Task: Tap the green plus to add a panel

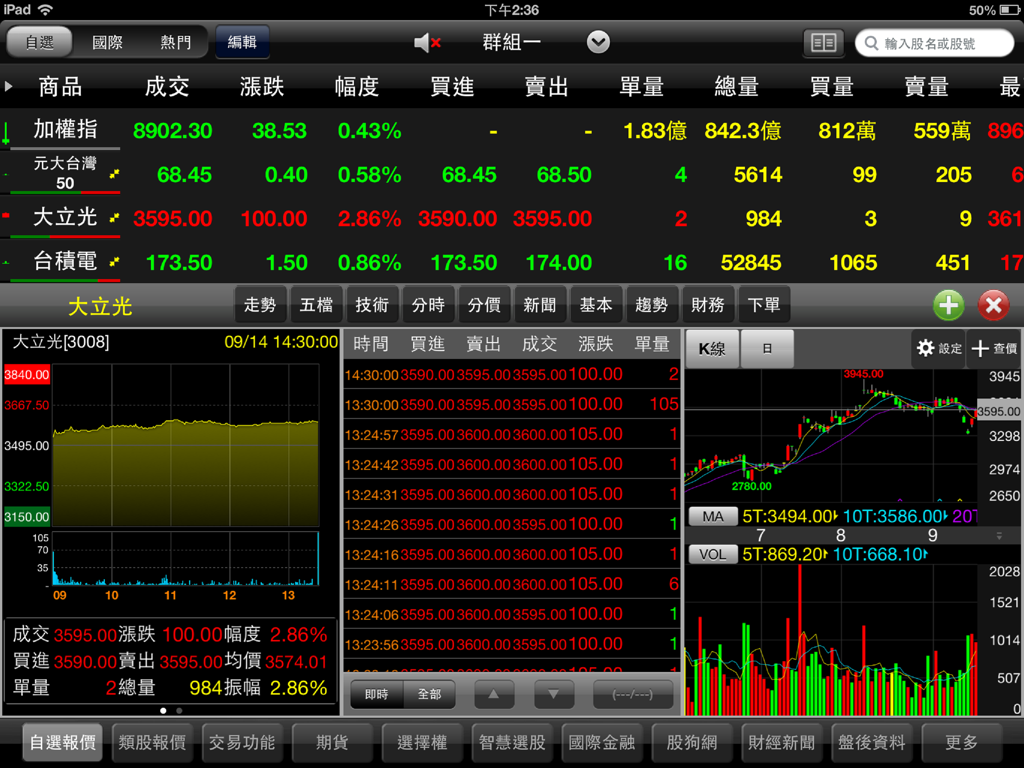Action: [x=948, y=305]
